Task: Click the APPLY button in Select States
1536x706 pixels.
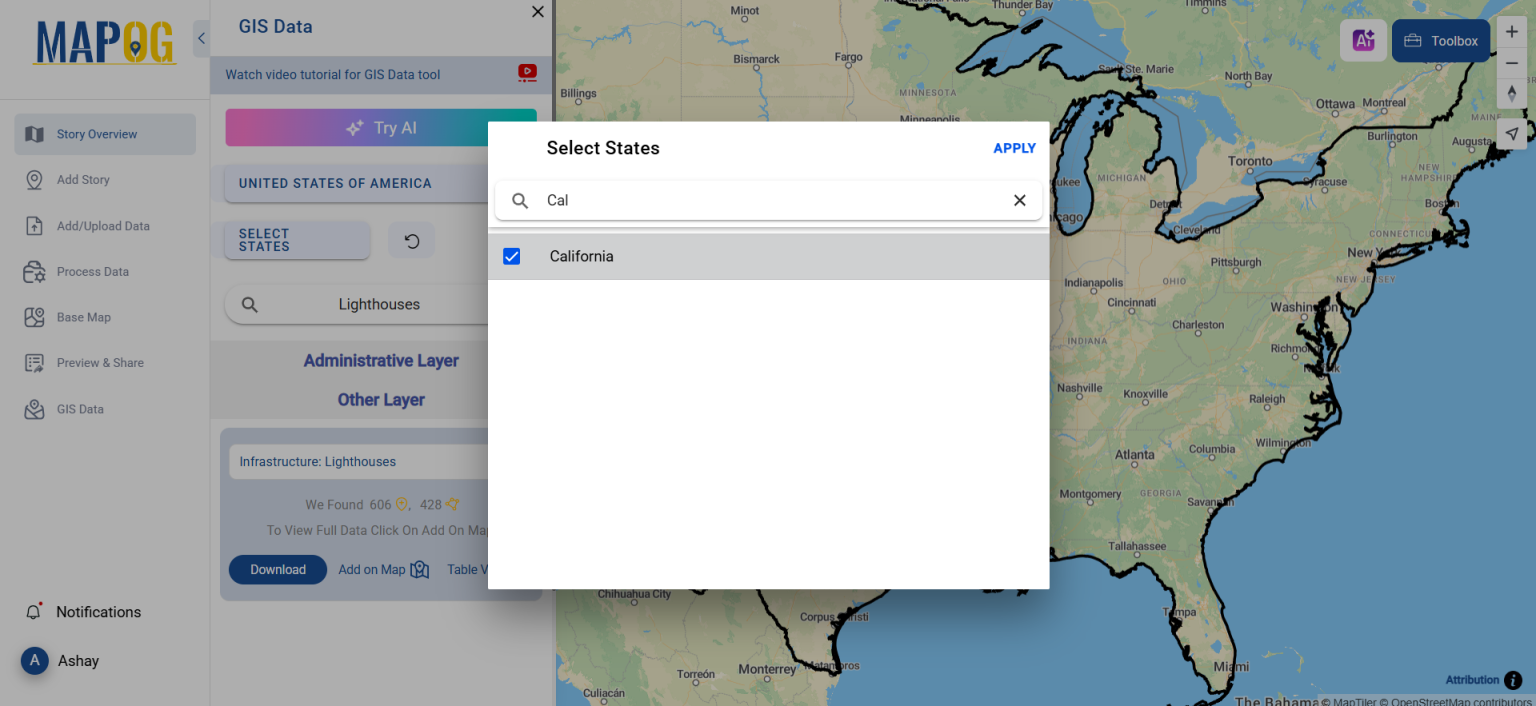Action: coord(1014,147)
